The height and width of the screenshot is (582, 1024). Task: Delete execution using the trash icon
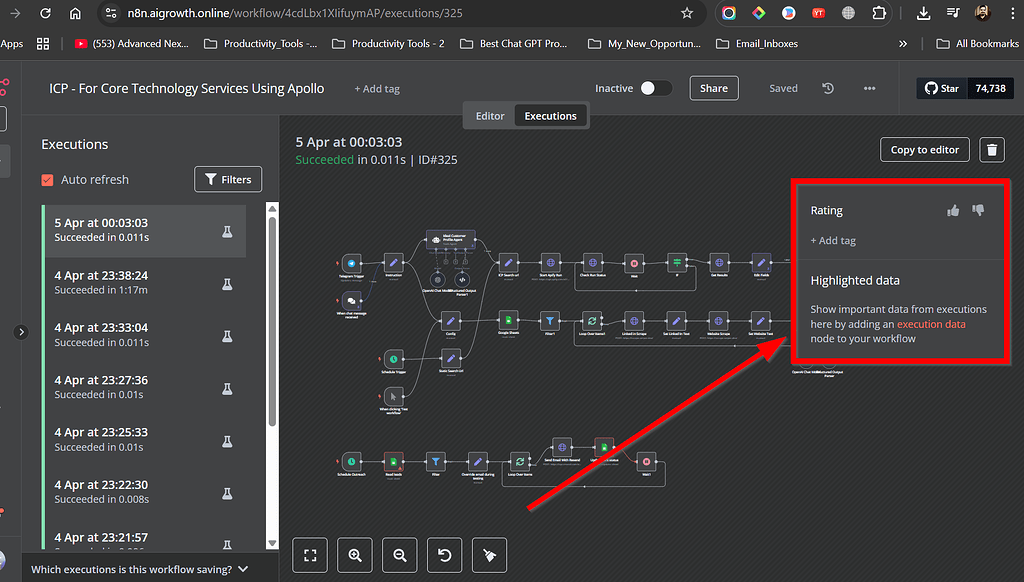pyautogui.click(x=991, y=150)
